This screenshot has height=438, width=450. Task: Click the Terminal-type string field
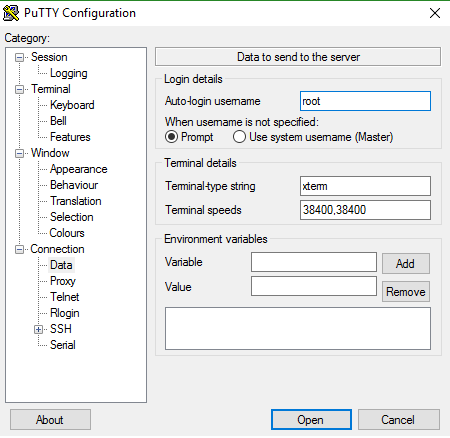(365, 186)
